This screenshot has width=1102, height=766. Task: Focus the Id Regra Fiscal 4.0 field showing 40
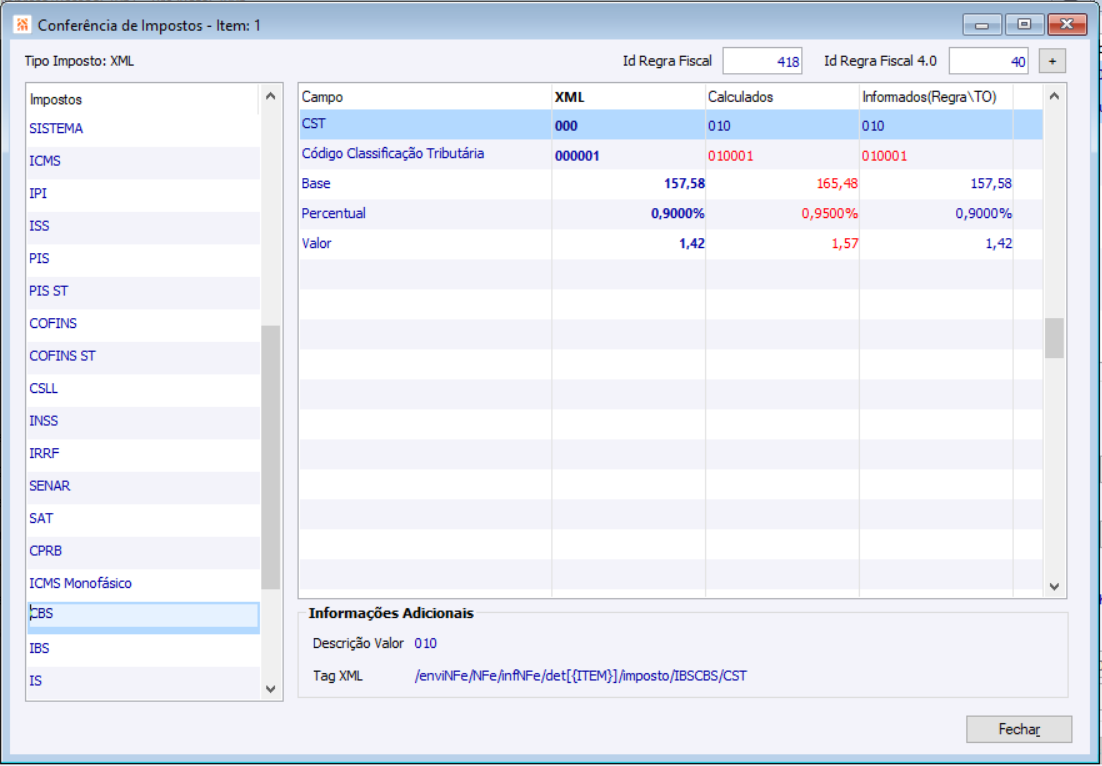pyautogui.click(x=988, y=61)
